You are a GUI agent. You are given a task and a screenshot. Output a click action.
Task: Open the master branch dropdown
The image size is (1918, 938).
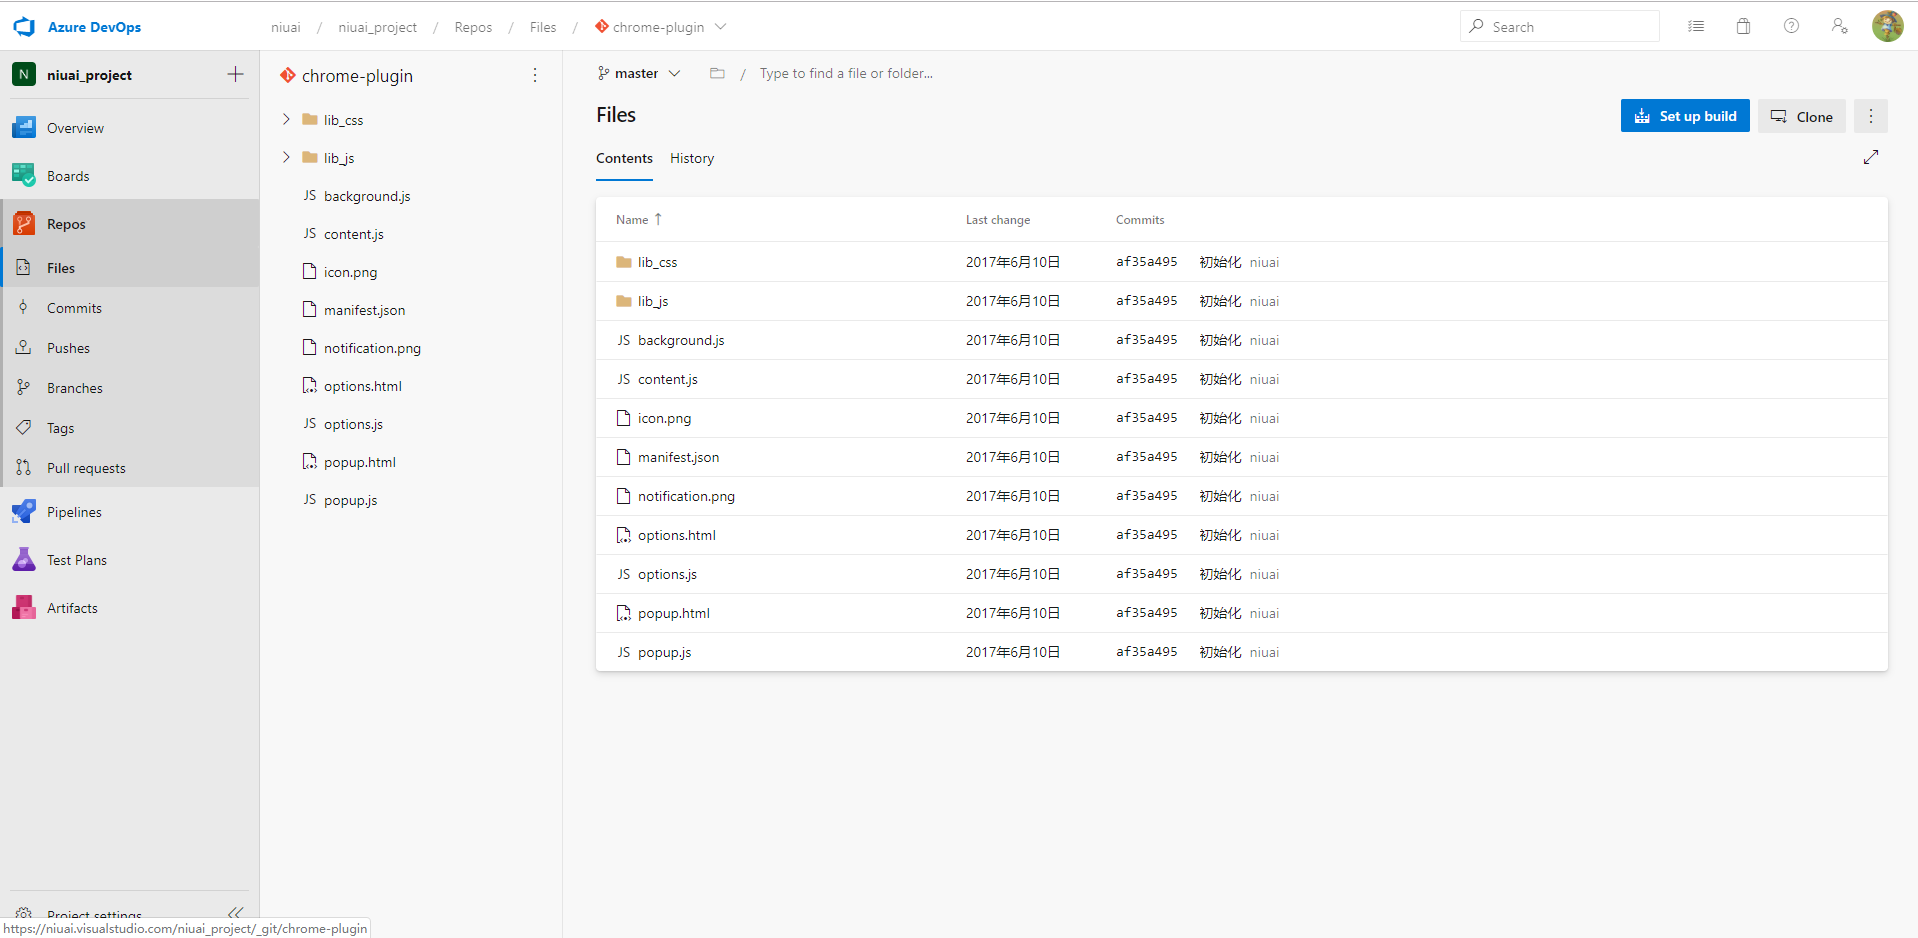pos(638,73)
